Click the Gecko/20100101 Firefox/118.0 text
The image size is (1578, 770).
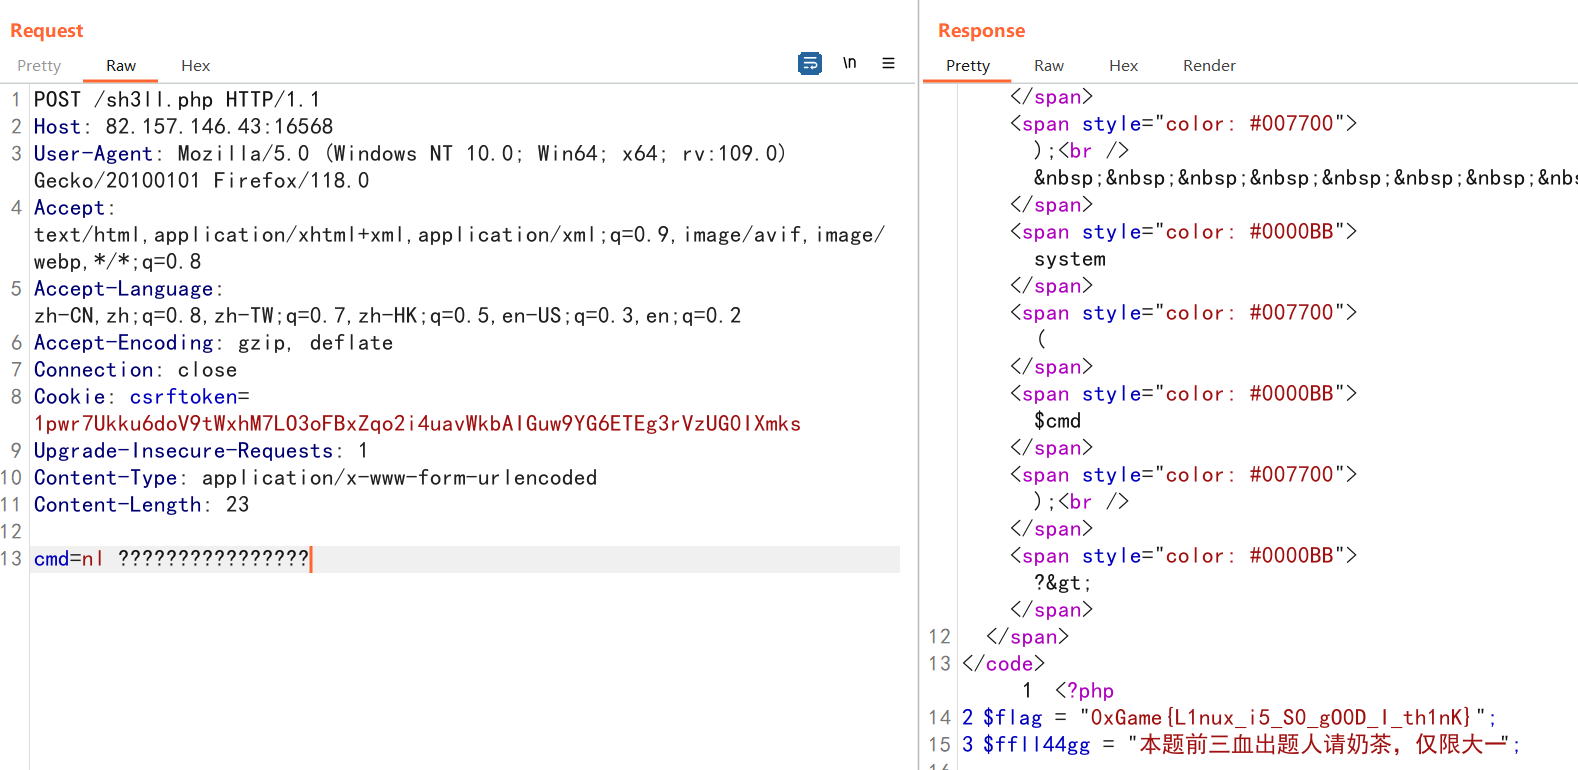pos(202,181)
